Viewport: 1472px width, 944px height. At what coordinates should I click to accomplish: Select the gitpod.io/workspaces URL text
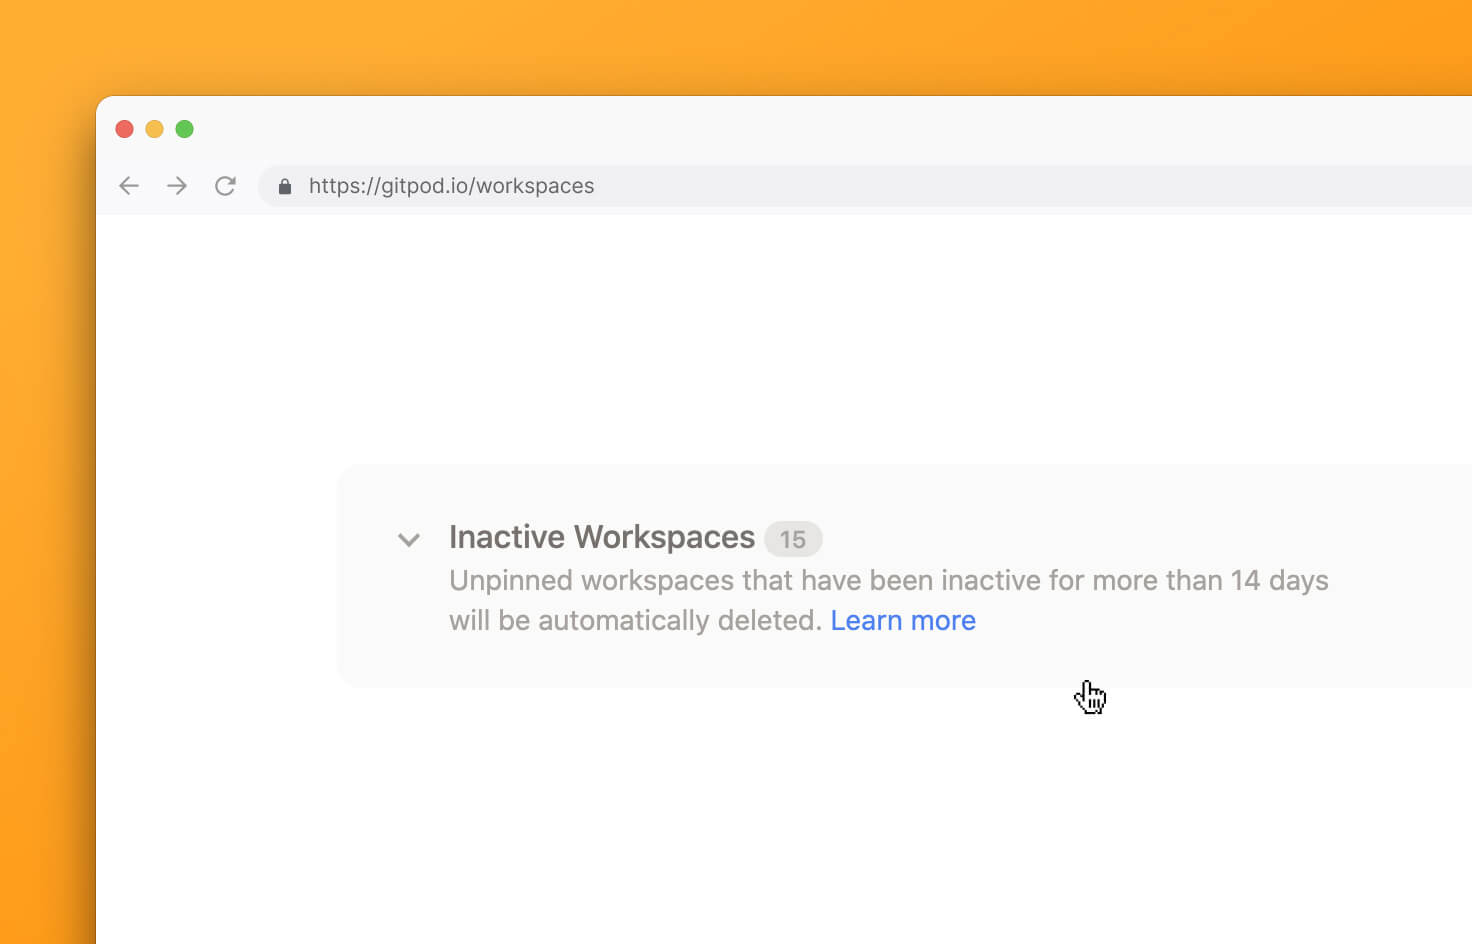(451, 186)
